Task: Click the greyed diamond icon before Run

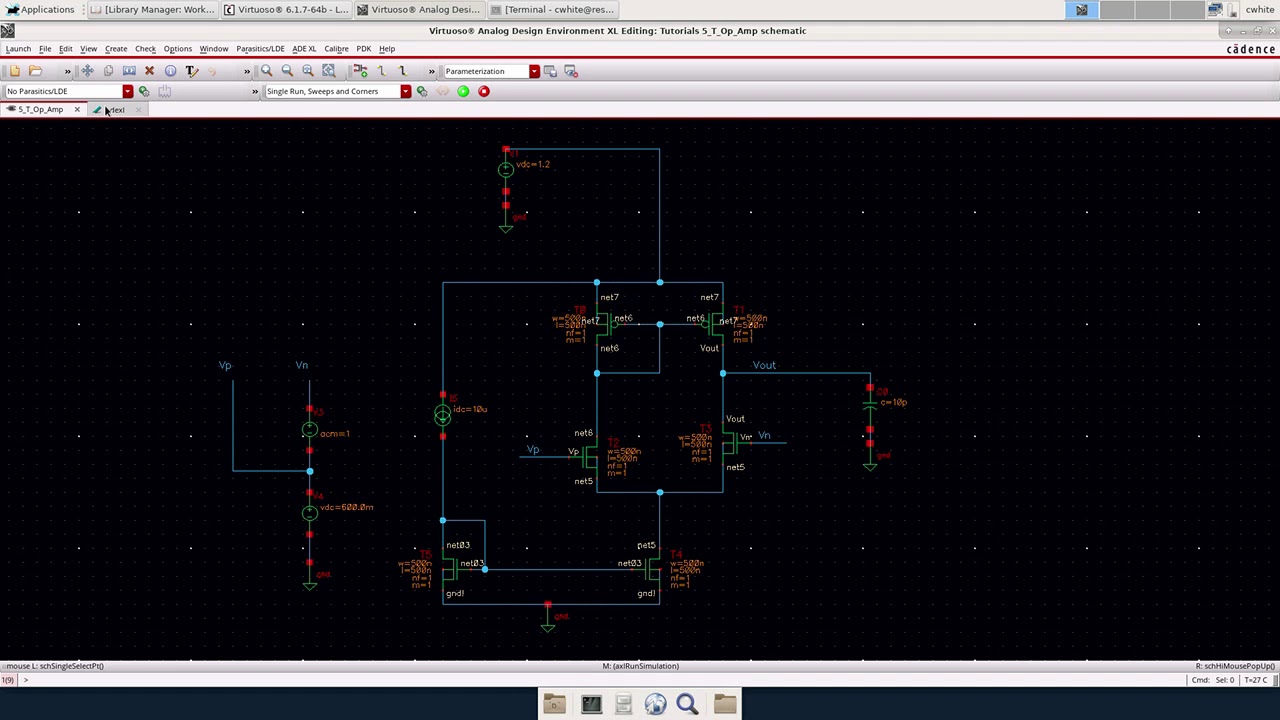Action: 442,91
